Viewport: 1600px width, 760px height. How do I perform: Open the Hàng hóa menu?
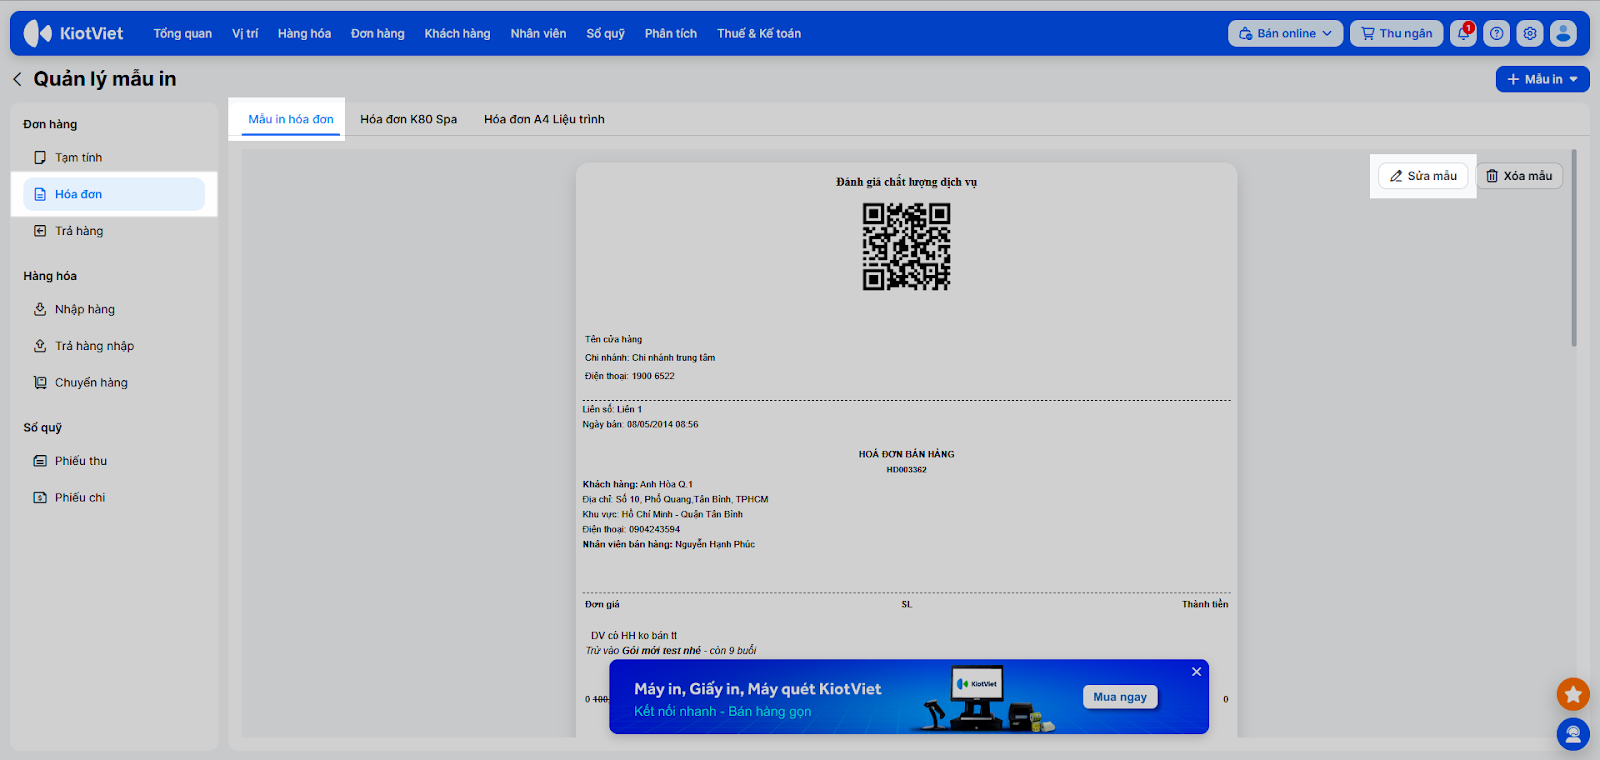tap(304, 33)
